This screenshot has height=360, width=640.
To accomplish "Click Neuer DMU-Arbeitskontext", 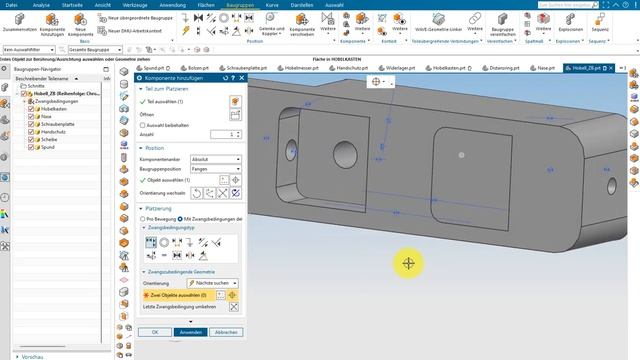I will coord(129,31).
